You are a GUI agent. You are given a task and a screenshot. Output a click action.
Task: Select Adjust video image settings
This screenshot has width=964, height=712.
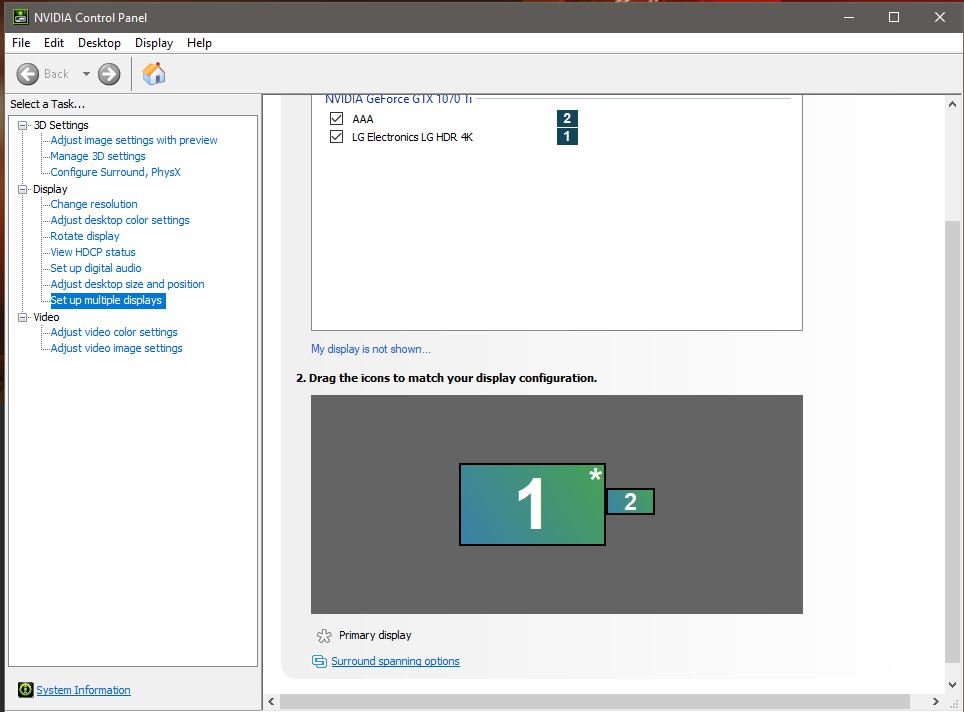(x=116, y=348)
